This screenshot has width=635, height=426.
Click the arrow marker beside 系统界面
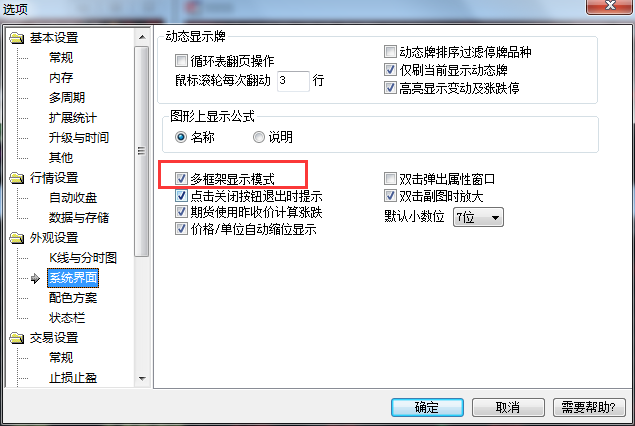tap(35, 278)
